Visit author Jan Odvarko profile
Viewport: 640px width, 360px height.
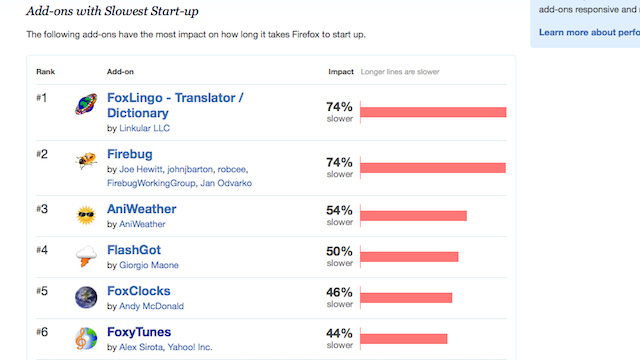click(x=226, y=183)
